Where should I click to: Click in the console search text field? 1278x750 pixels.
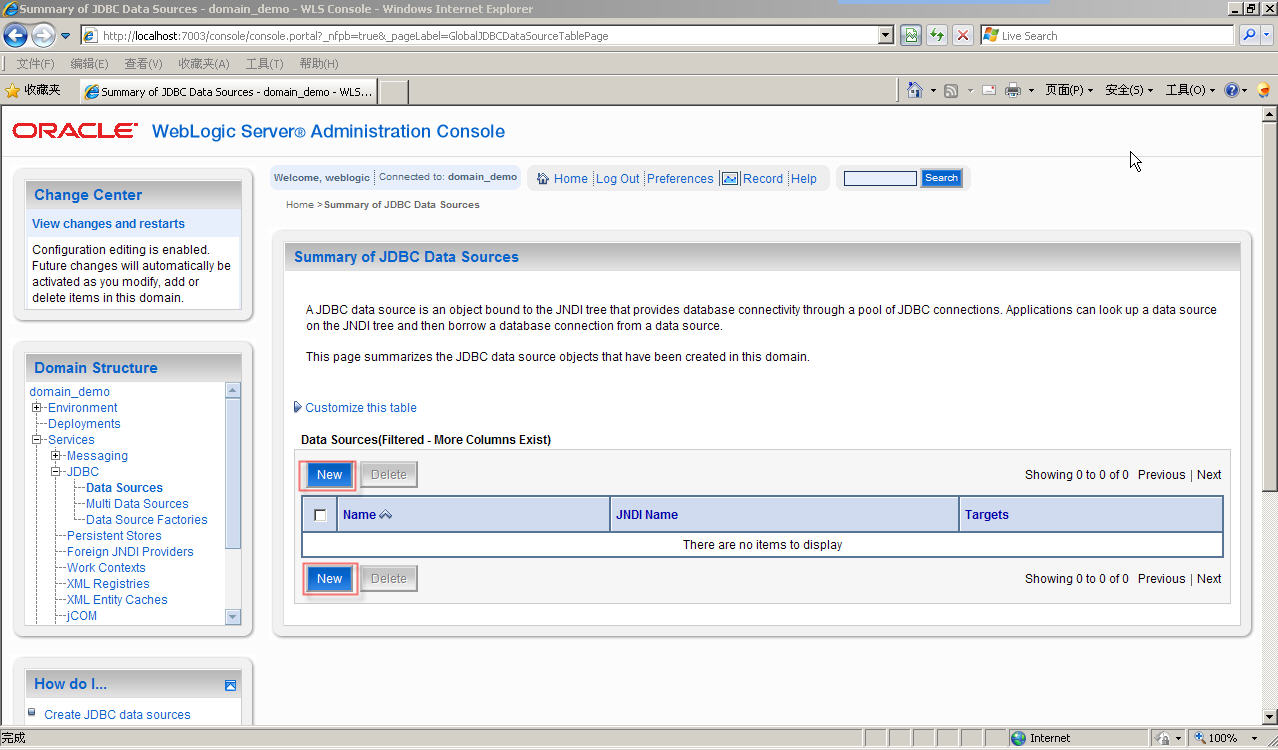pyautogui.click(x=880, y=178)
